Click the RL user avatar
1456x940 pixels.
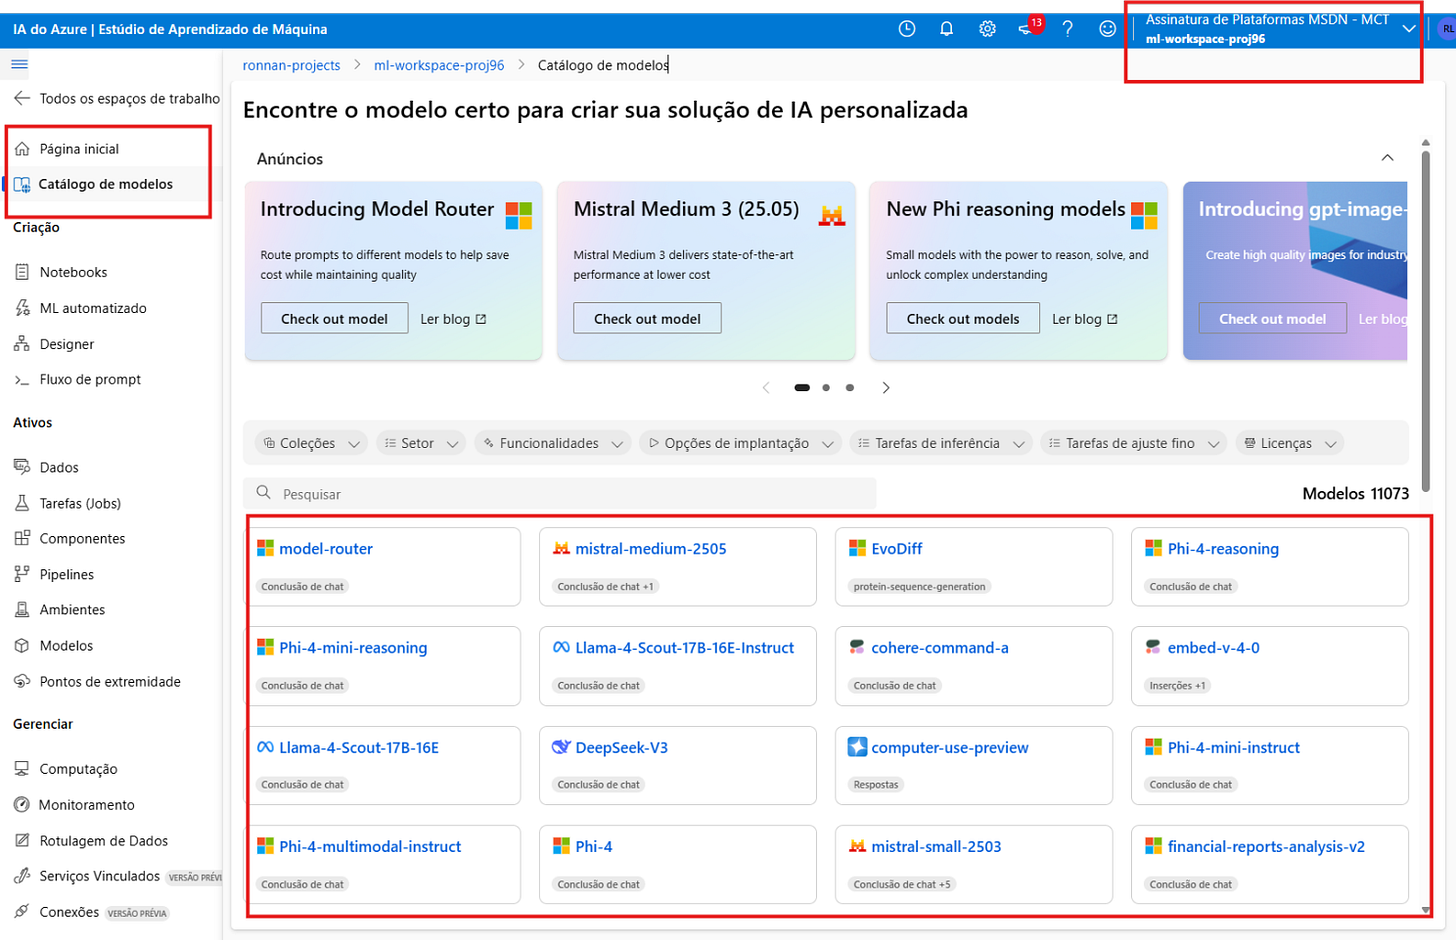tap(1447, 30)
